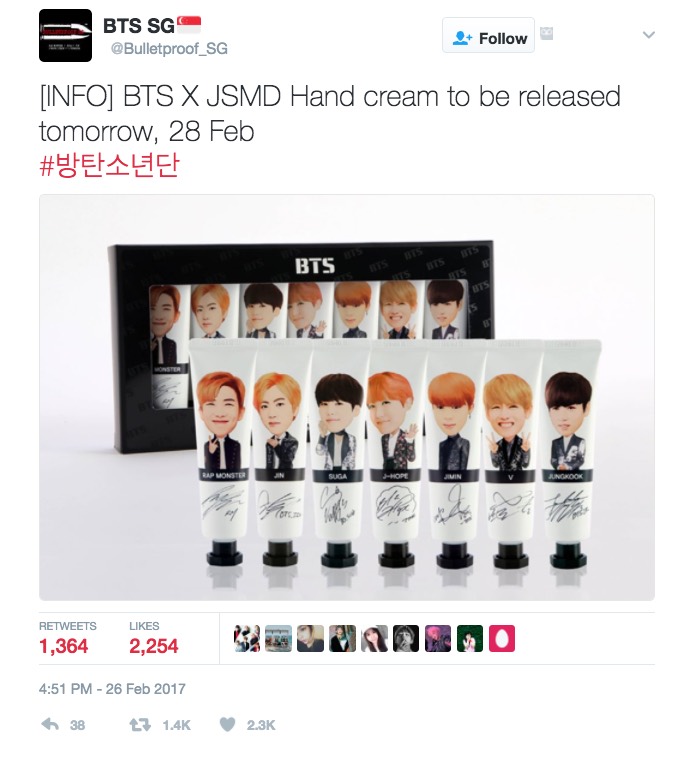The height and width of the screenshot is (765, 689).
Task: Open the hand cream product photo
Action: (347, 397)
